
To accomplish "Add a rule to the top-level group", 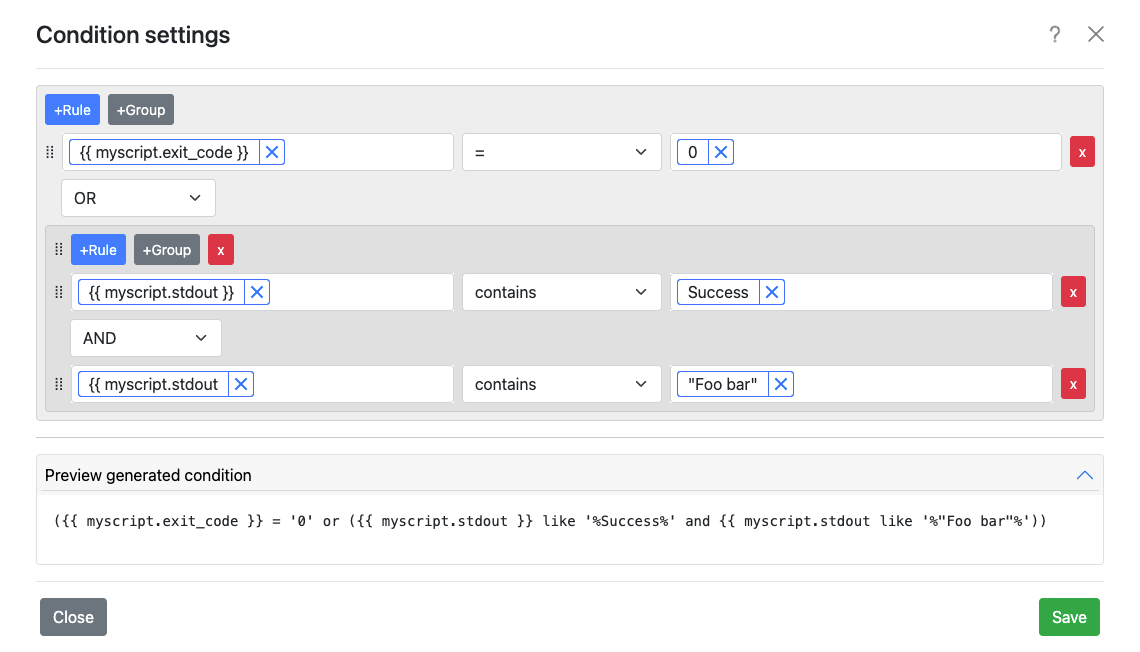I will point(72,110).
